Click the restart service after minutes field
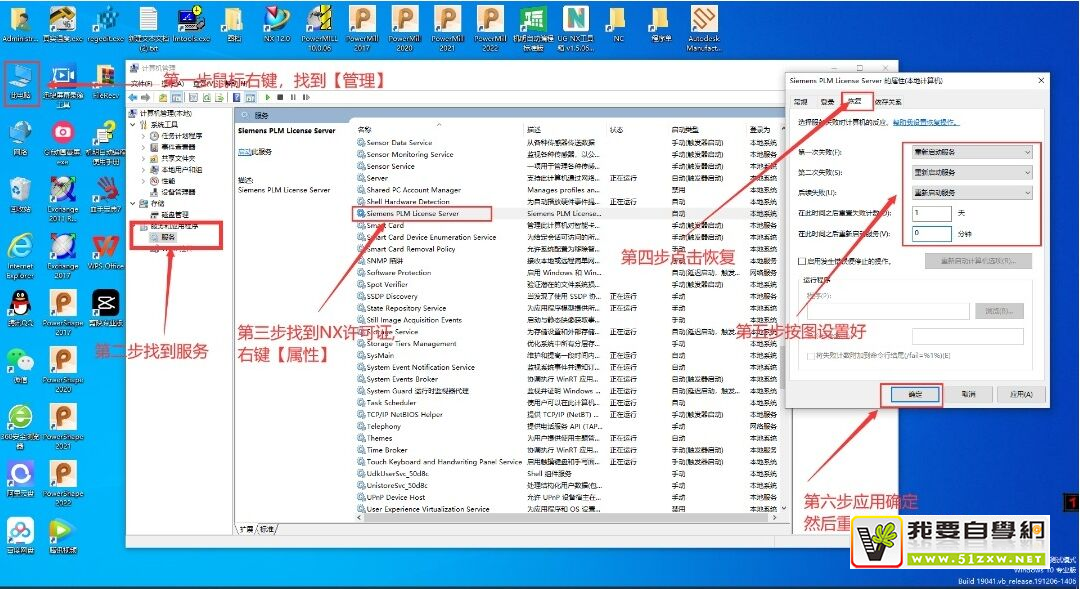1080x589 pixels. (931, 233)
